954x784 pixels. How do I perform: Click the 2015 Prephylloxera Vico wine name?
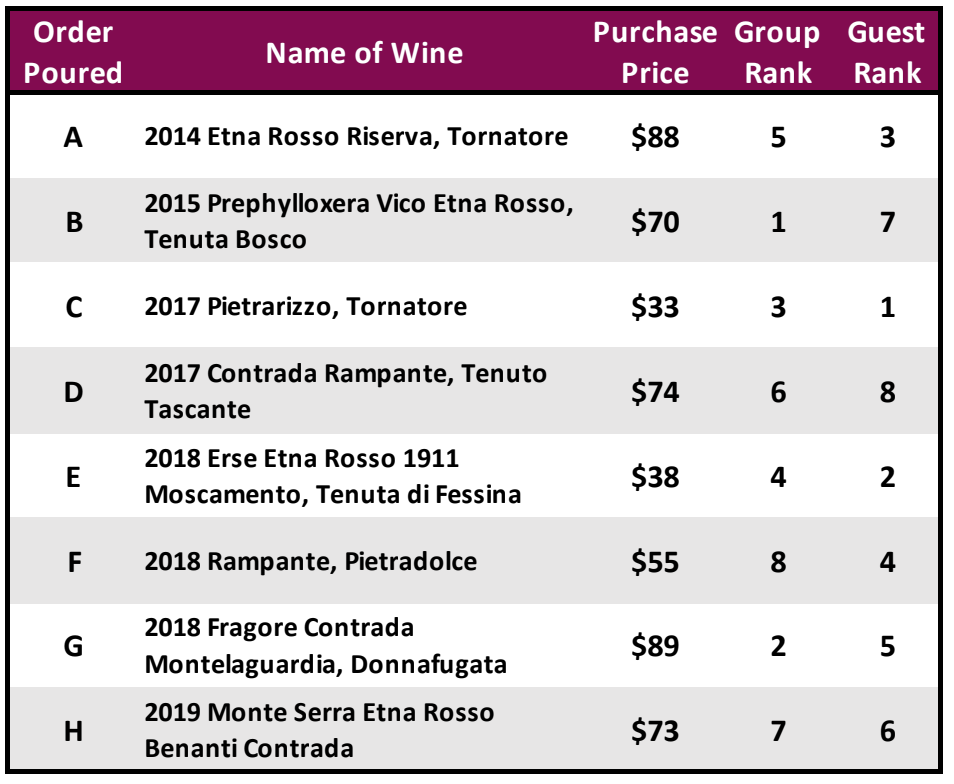click(359, 221)
